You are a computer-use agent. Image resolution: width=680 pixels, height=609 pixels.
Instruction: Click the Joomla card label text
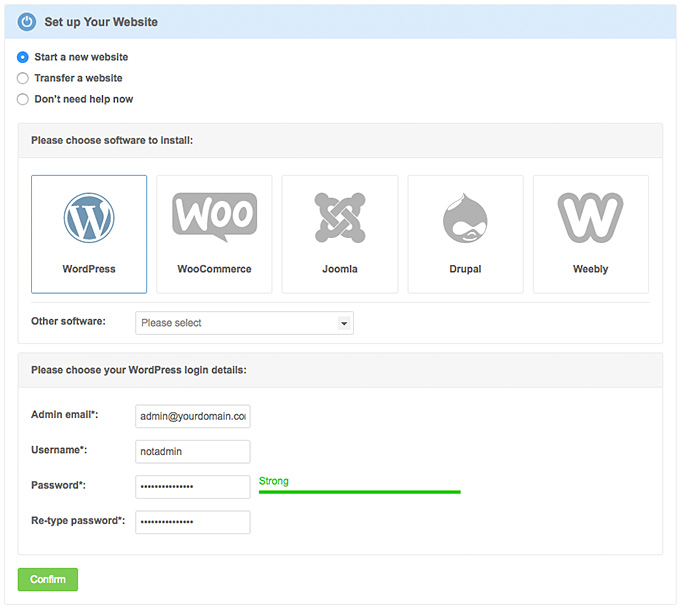tap(340, 269)
